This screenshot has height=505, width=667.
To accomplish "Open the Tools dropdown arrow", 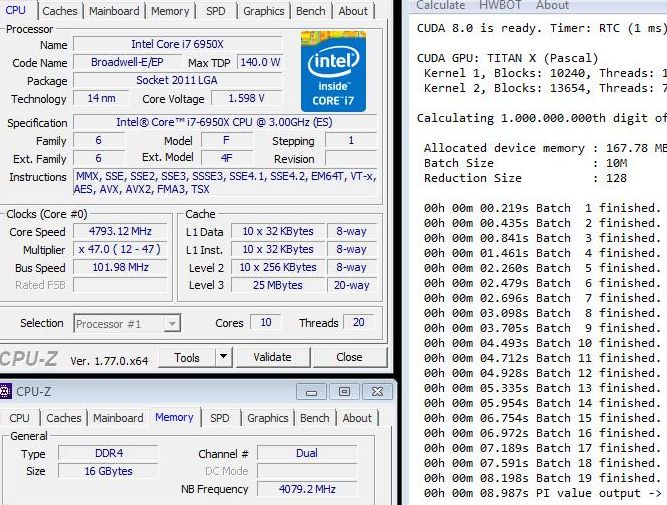I will tap(223, 357).
